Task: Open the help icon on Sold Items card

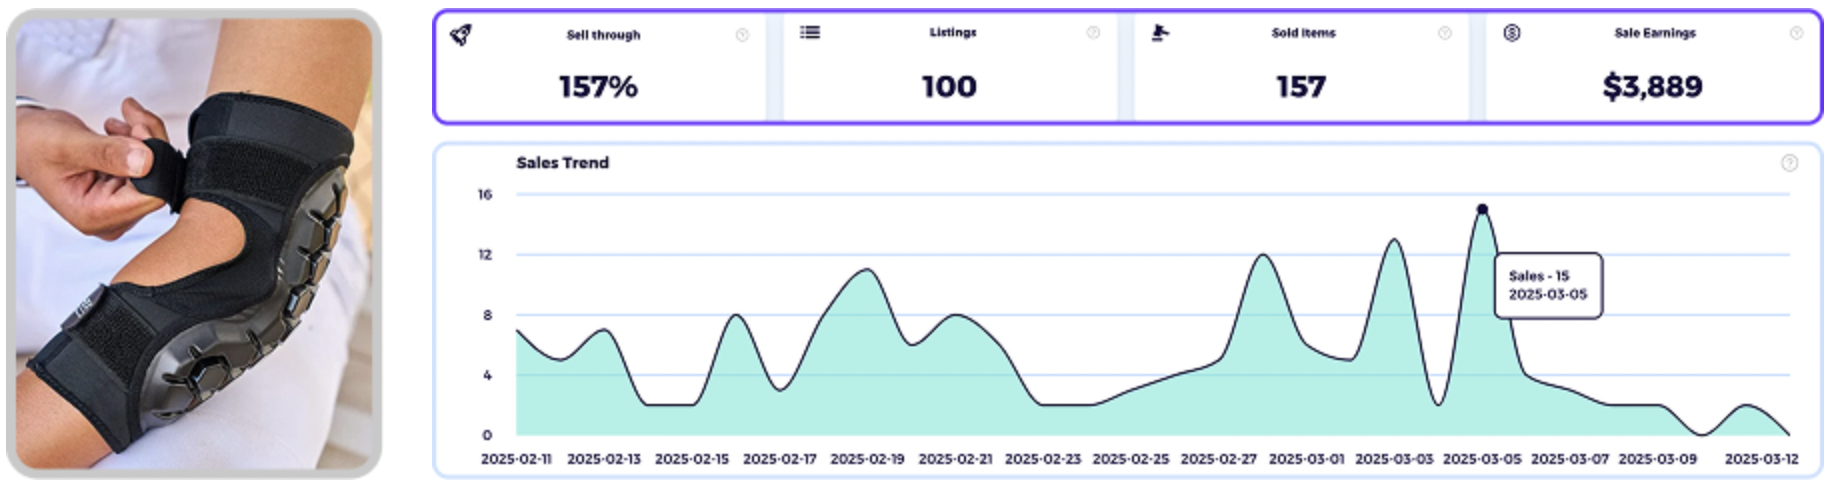Action: 1444,33
